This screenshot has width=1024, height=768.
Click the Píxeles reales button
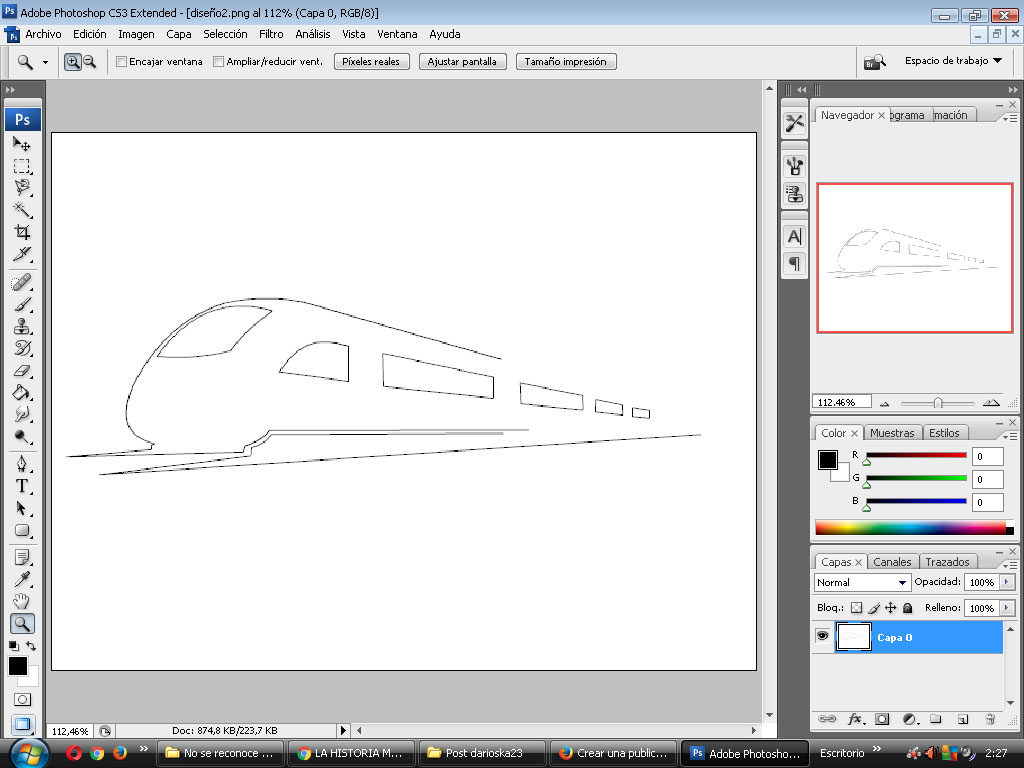[371, 61]
